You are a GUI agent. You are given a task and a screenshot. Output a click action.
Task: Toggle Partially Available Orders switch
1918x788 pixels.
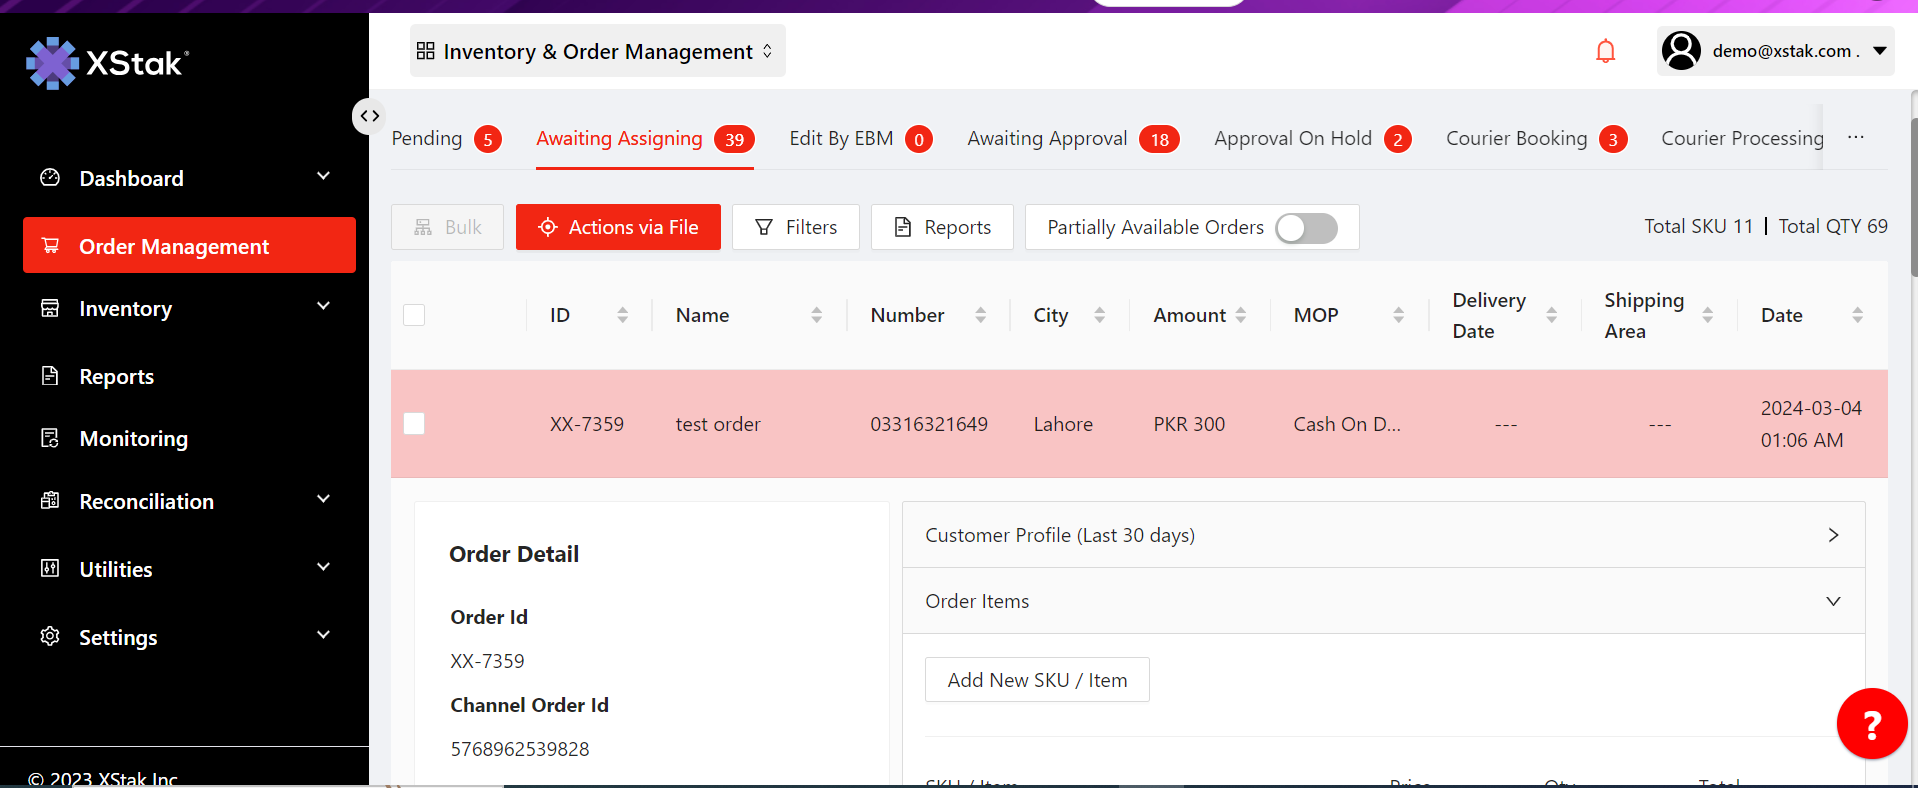pos(1306,228)
